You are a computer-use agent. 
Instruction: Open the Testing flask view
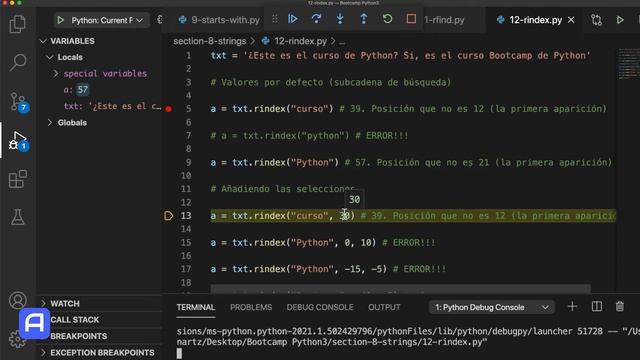pyautogui.click(x=18, y=217)
